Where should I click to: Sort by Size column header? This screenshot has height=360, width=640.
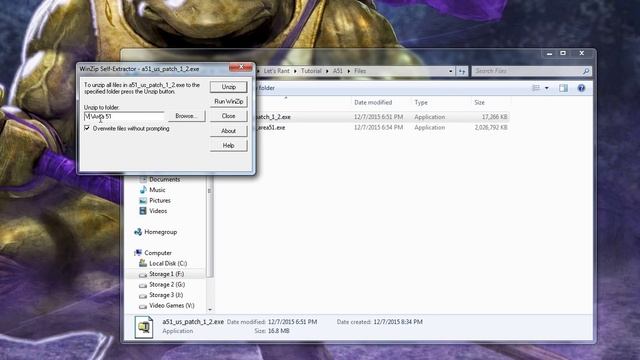point(479,102)
